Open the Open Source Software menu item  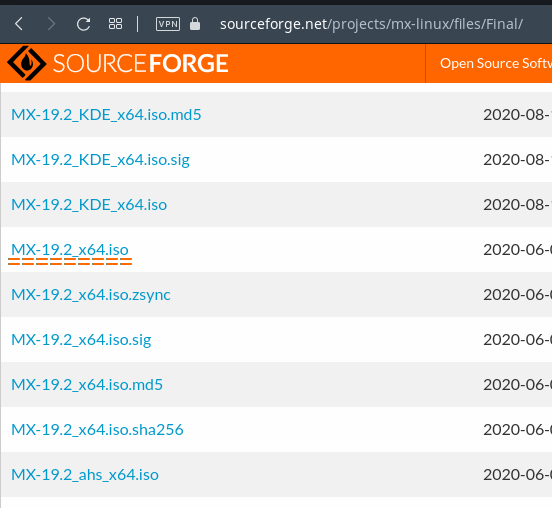pos(496,63)
